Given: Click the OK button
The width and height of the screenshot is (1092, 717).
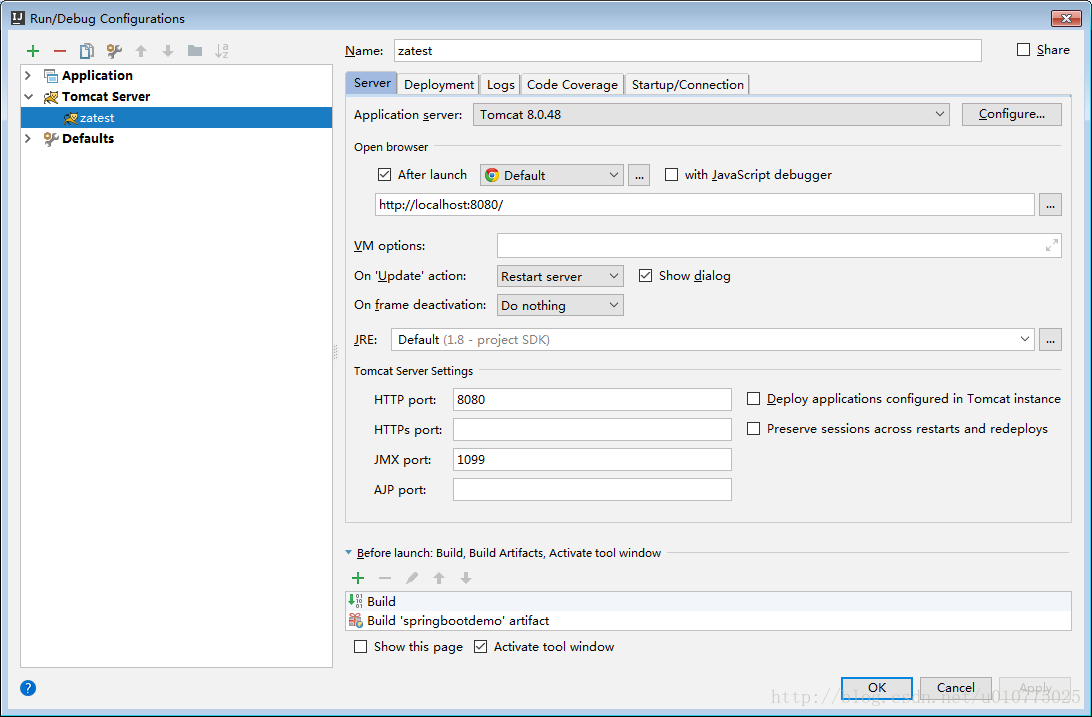Looking at the screenshot, I should tap(877, 688).
